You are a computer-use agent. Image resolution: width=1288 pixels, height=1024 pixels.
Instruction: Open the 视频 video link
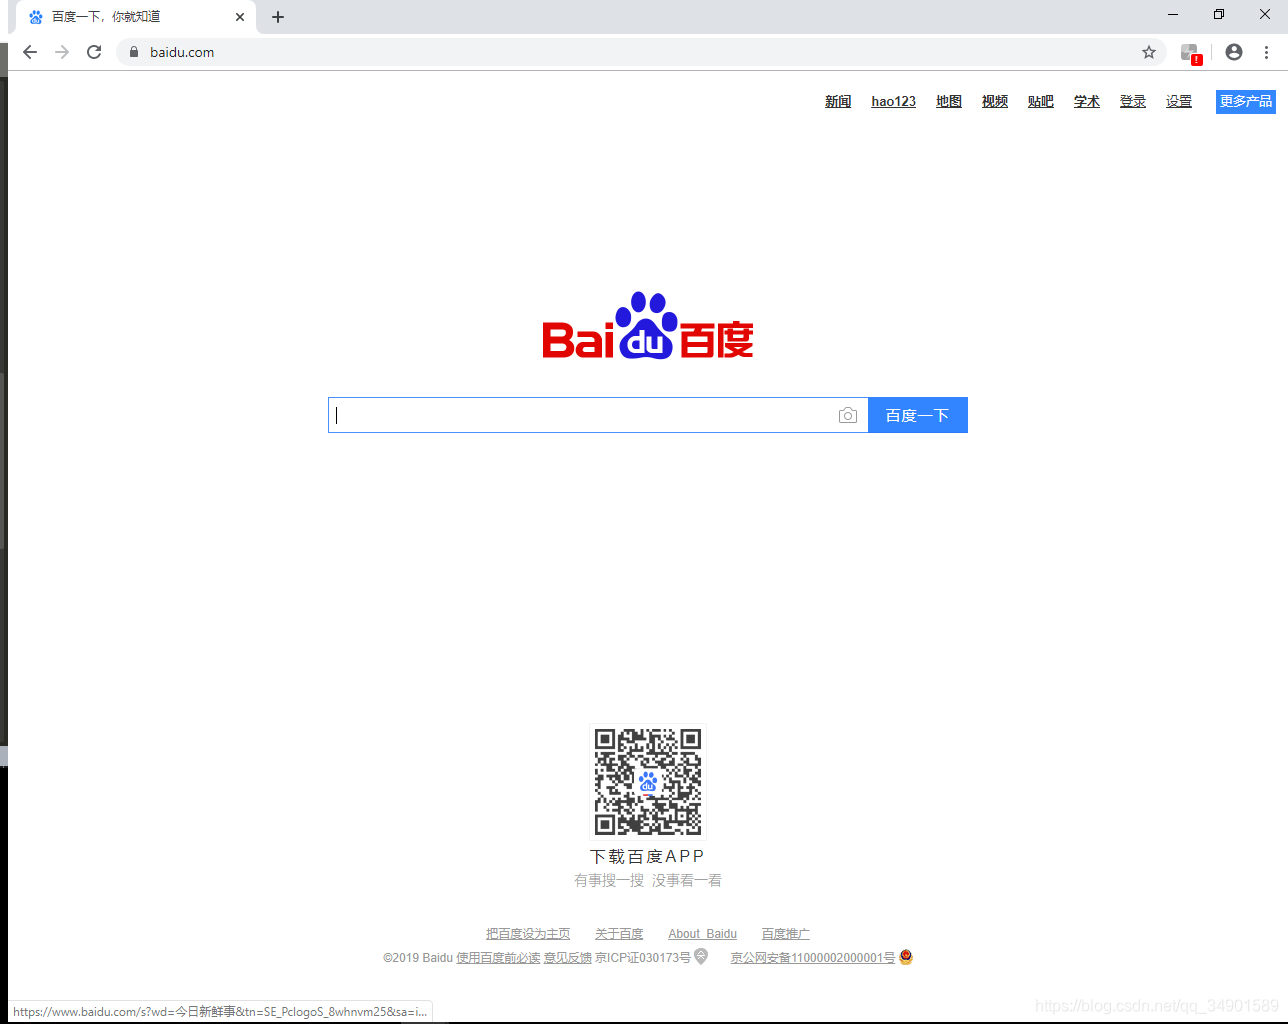coord(995,101)
